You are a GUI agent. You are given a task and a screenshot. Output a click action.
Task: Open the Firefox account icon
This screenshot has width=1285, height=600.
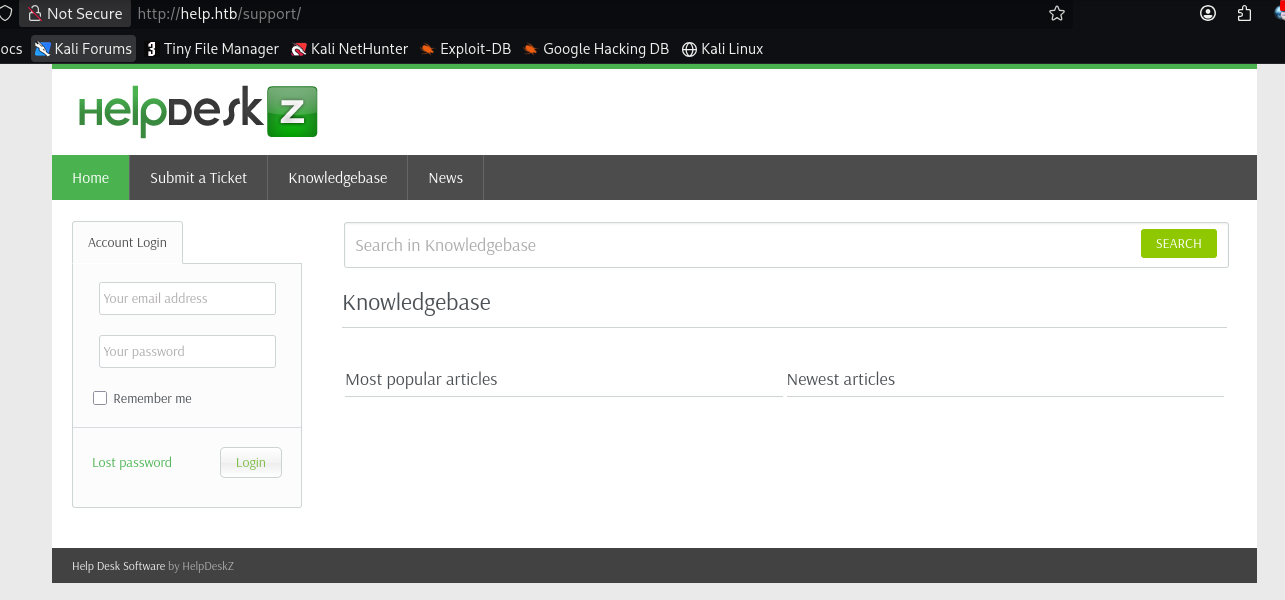(1208, 14)
